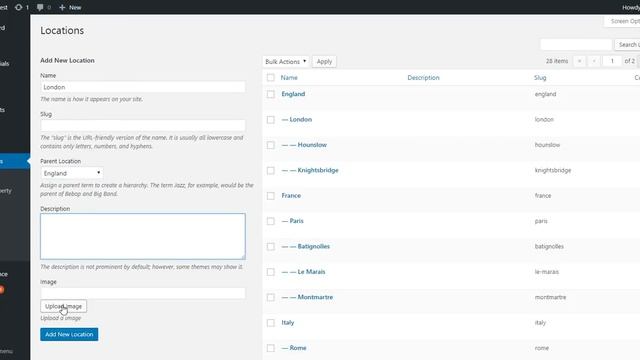Image resolution: width=640 pixels, height=360 pixels.
Task: Open the Knightsbridge location link
Action: coord(318,170)
